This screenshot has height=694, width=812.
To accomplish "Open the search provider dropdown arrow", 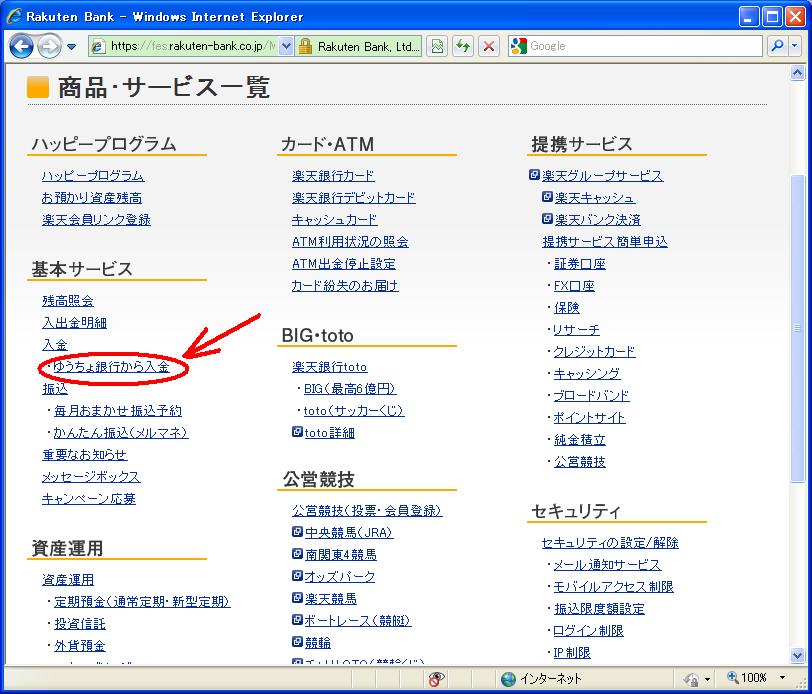I will point(795,46).
